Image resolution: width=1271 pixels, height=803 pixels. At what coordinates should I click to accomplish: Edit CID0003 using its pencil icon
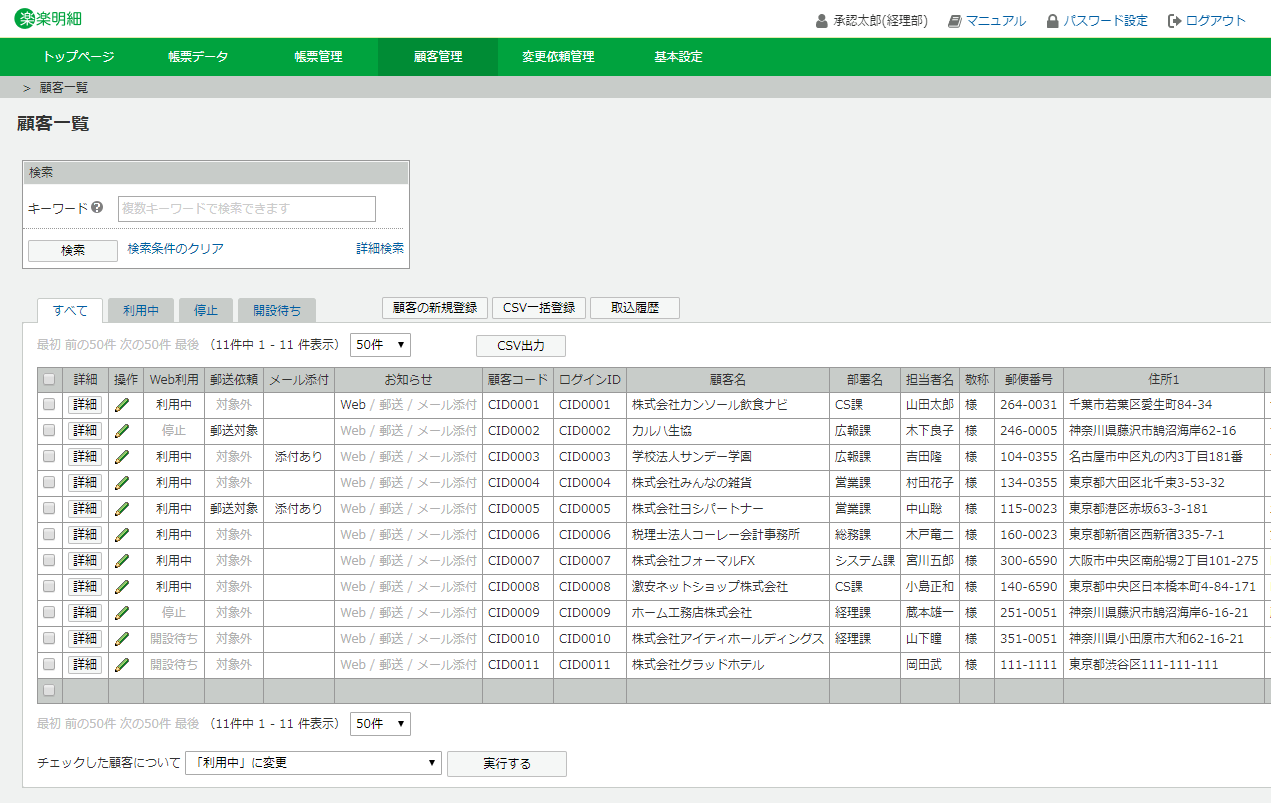point(123,457)
